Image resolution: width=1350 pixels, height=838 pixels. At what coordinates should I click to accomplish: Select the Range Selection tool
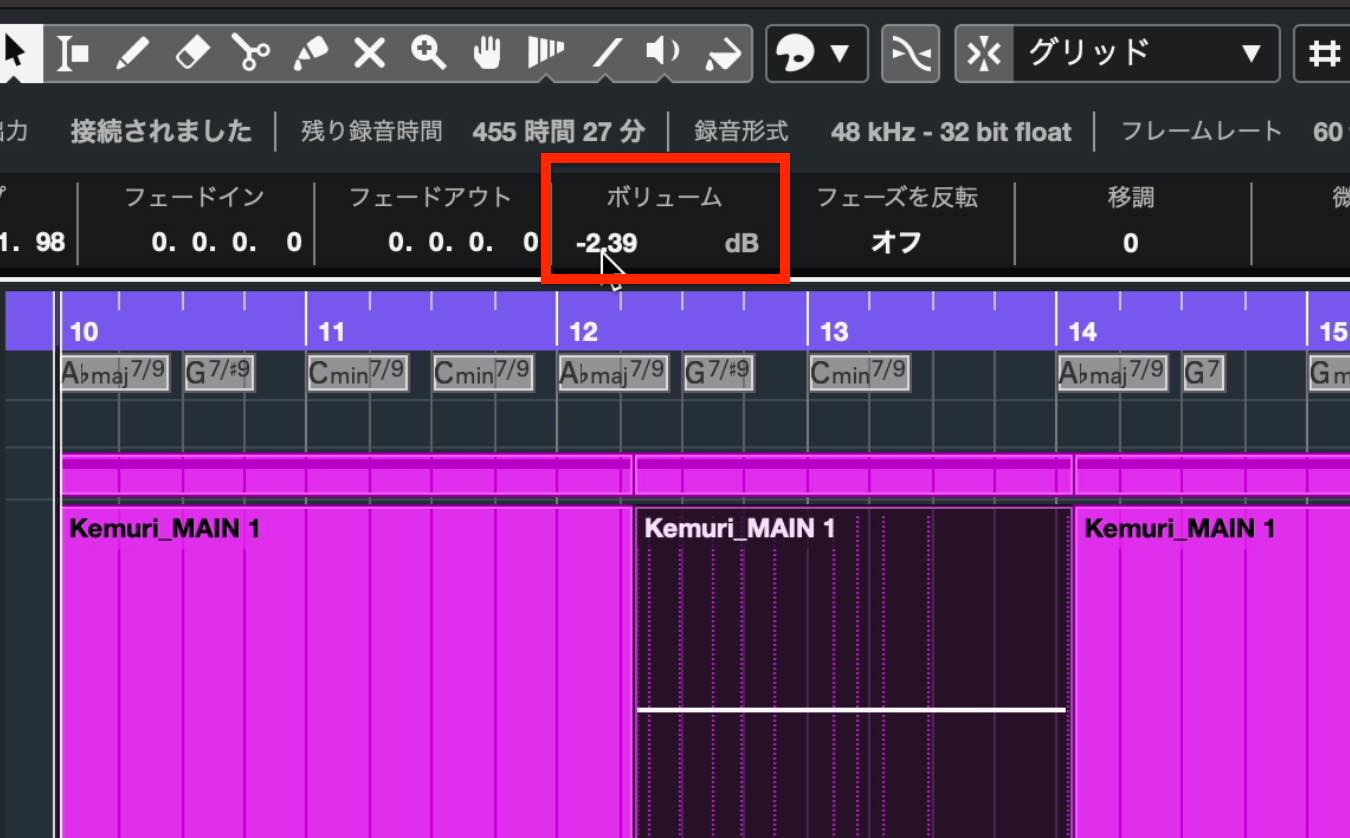tap(72, 53)
